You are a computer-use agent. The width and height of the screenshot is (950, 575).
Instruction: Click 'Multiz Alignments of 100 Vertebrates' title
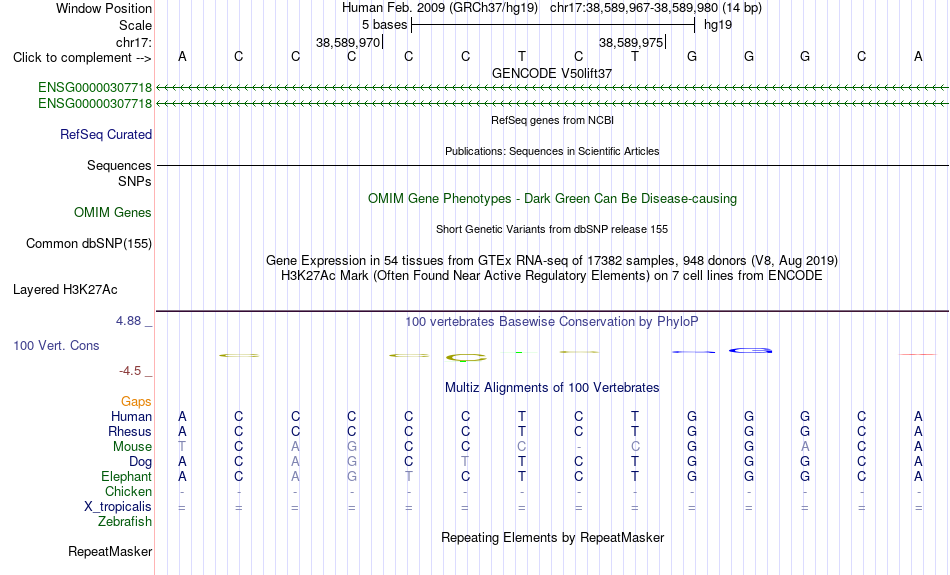click(x=552, y=388)
